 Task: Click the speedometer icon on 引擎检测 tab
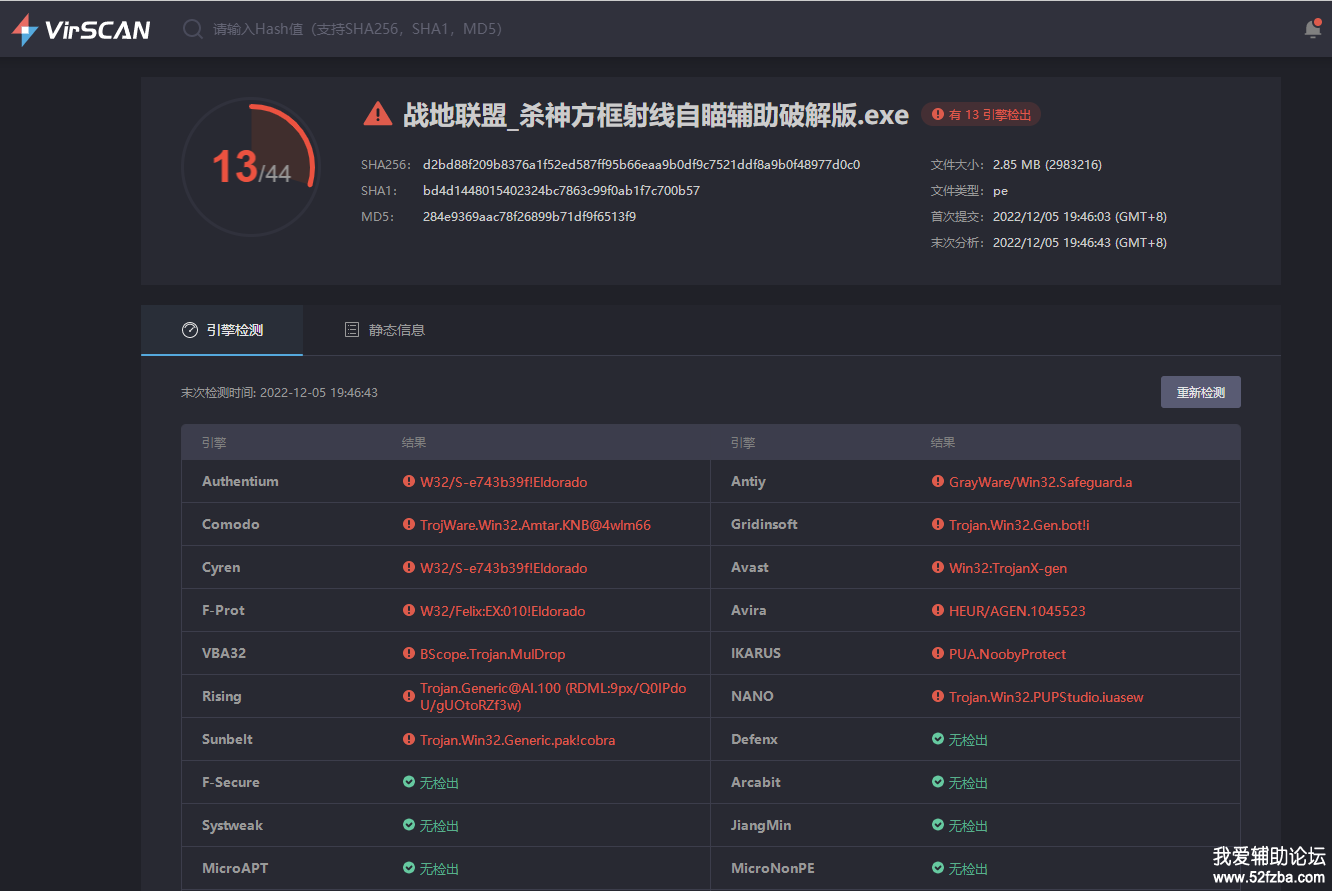[190, 330]
